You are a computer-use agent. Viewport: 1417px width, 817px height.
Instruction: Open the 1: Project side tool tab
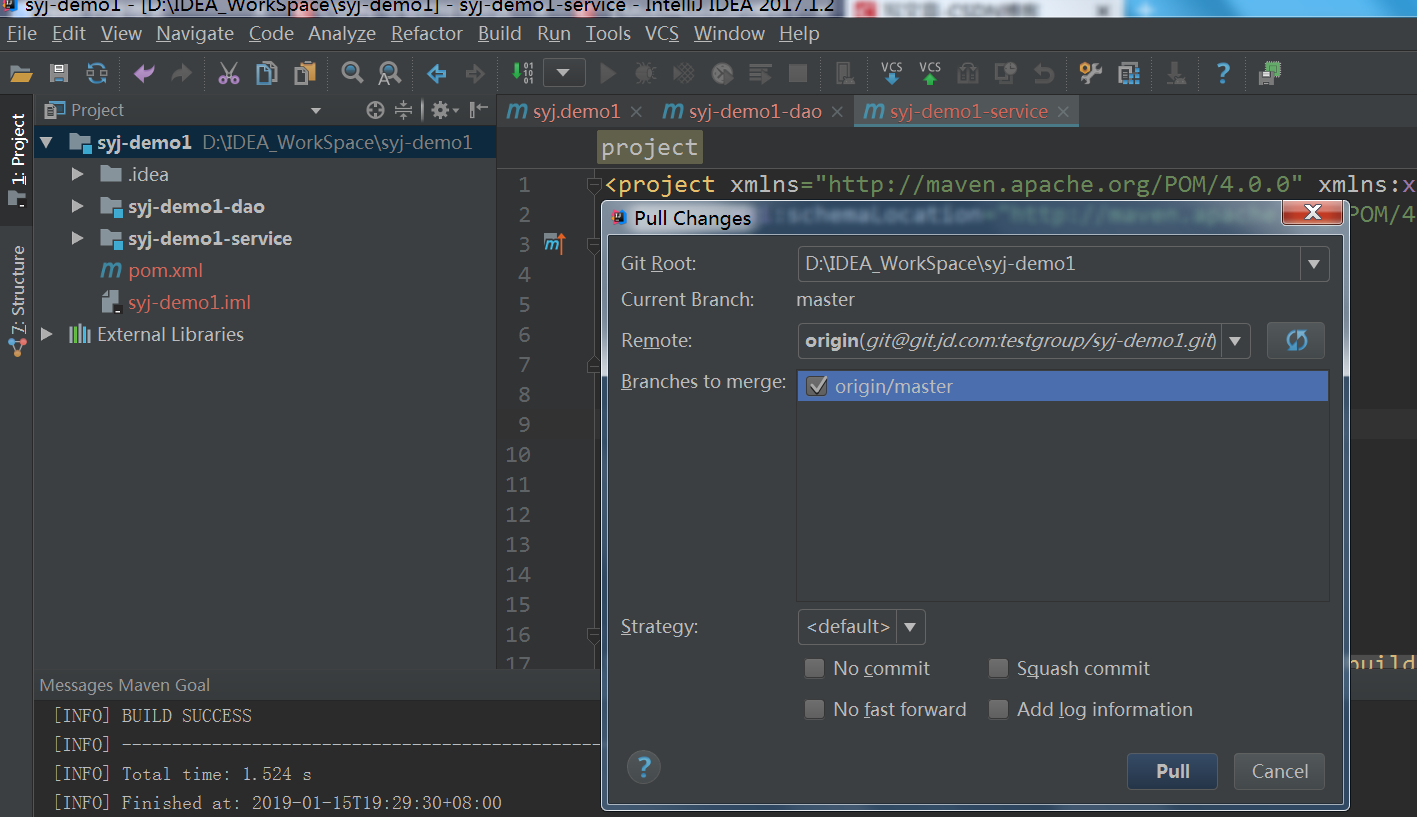(x=17, y=160)
